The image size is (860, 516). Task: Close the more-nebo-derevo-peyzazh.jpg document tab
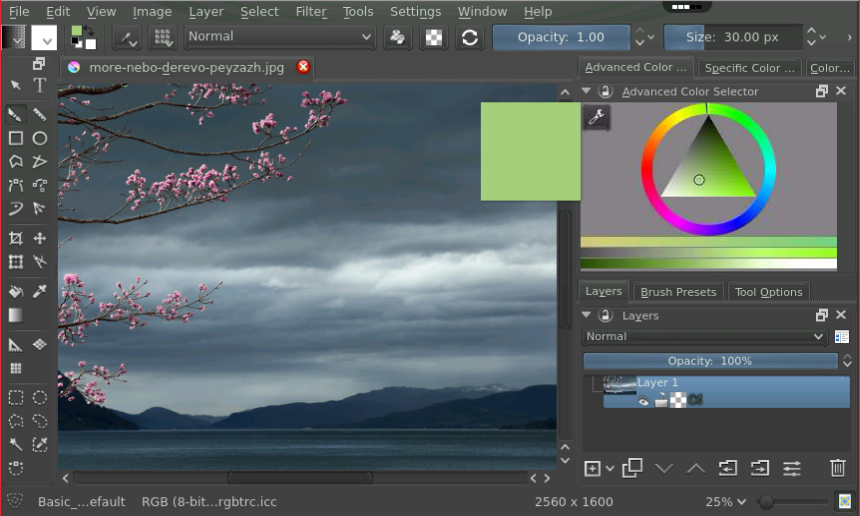click(303, 67)
